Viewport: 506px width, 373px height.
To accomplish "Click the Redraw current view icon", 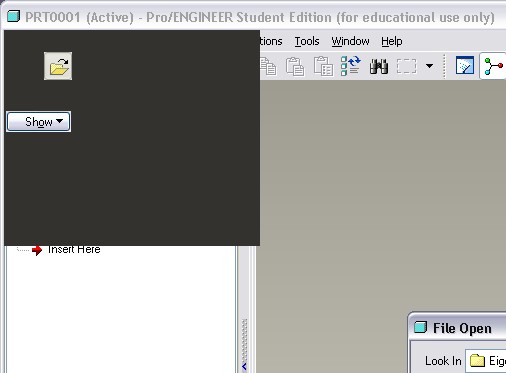I will (x=465, y=66).
